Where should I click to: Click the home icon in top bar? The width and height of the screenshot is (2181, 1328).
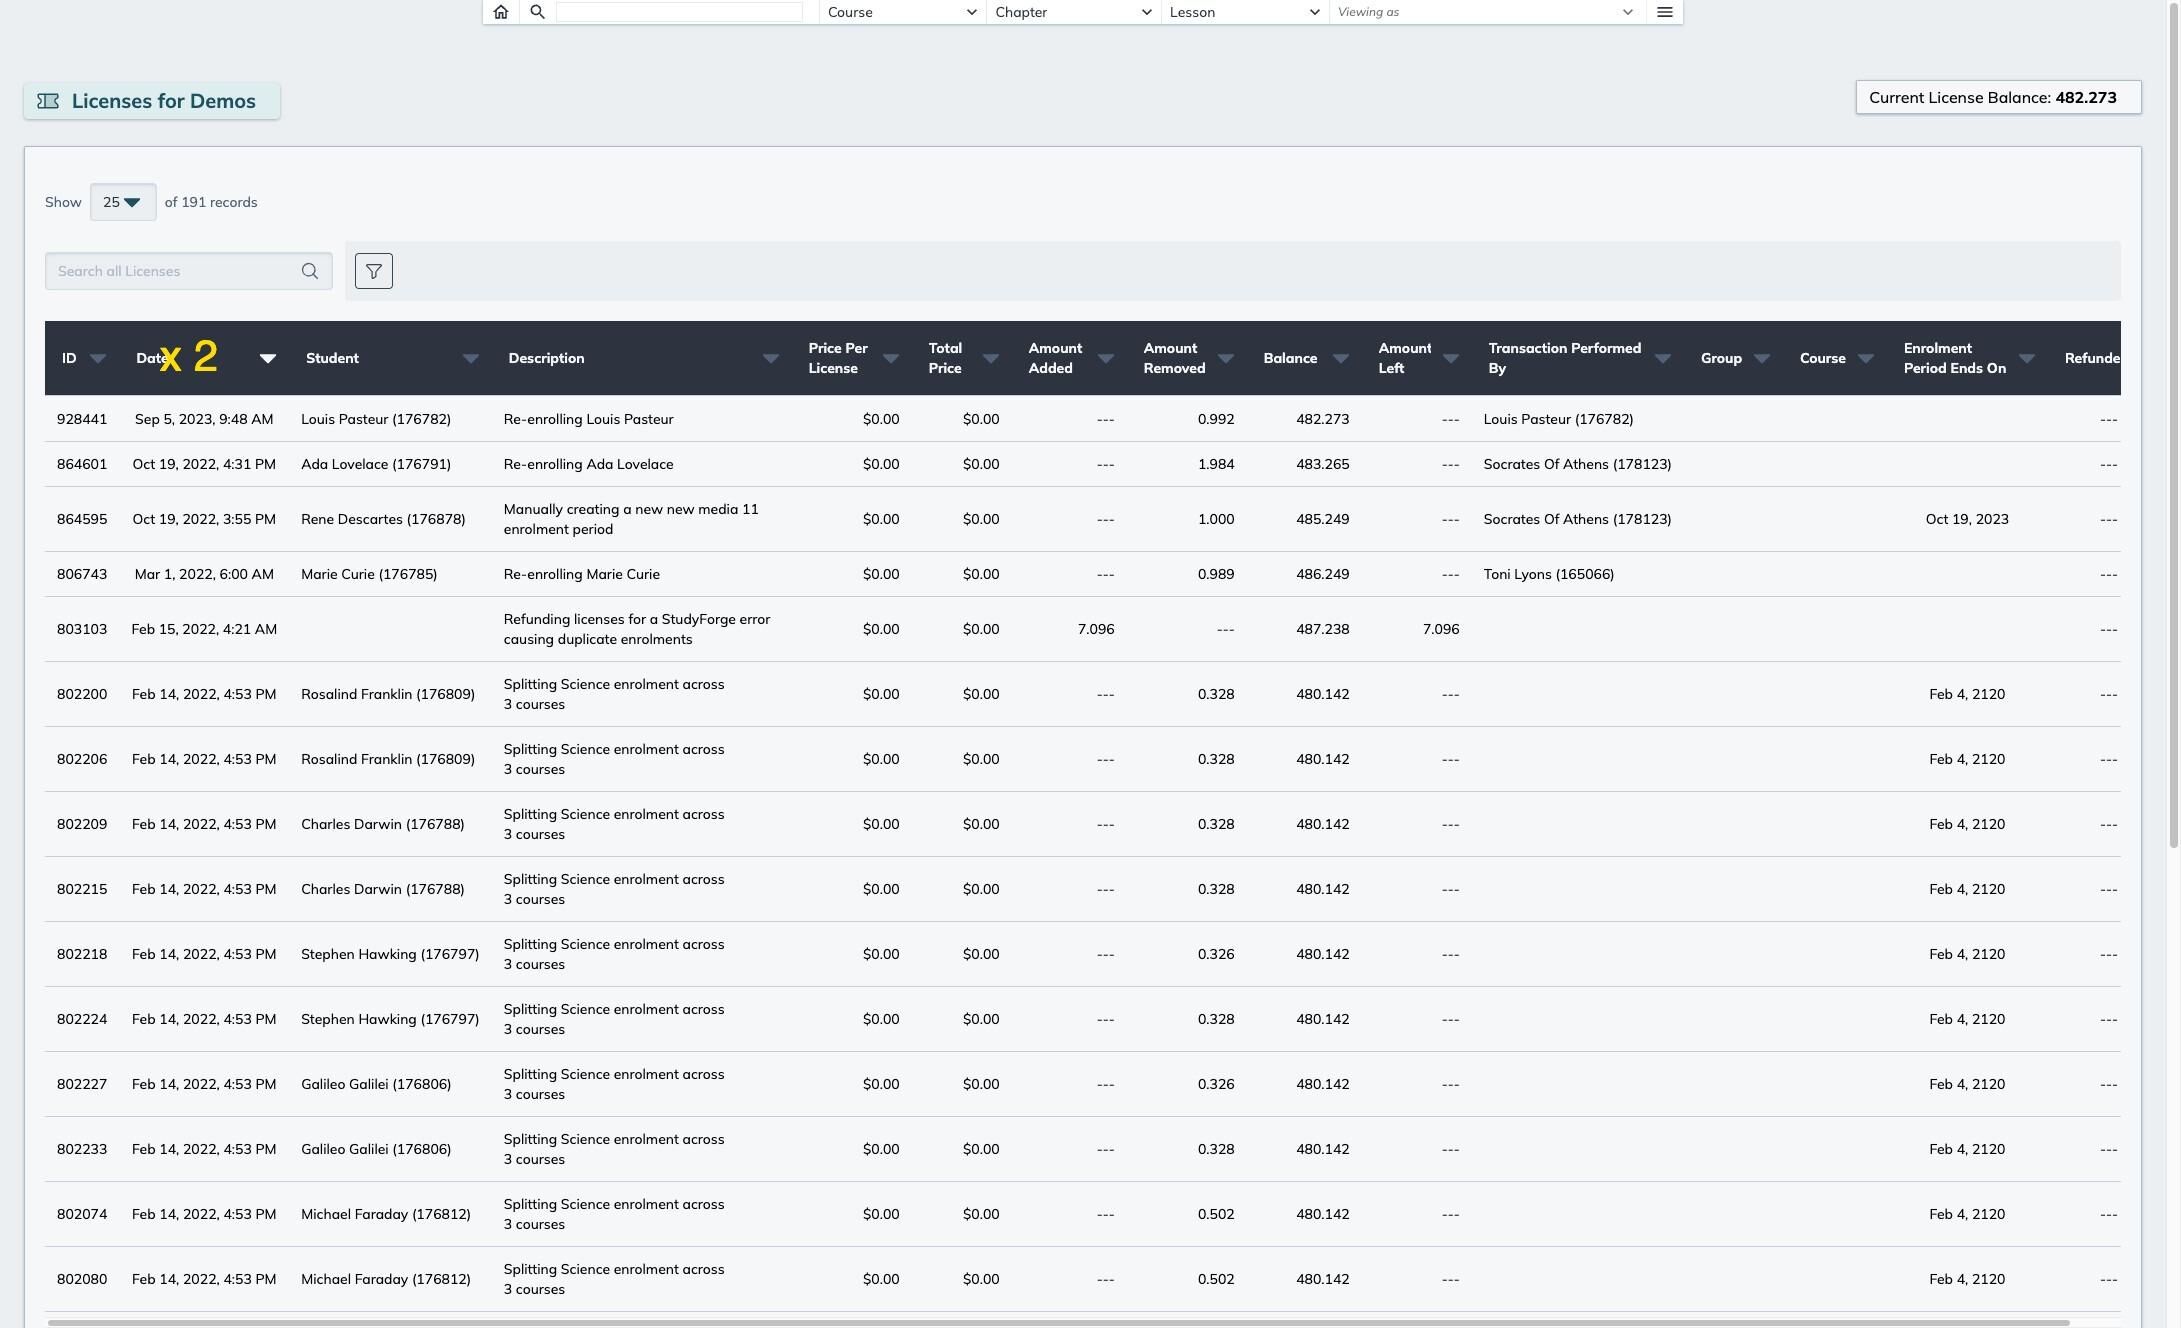[501, 12]
